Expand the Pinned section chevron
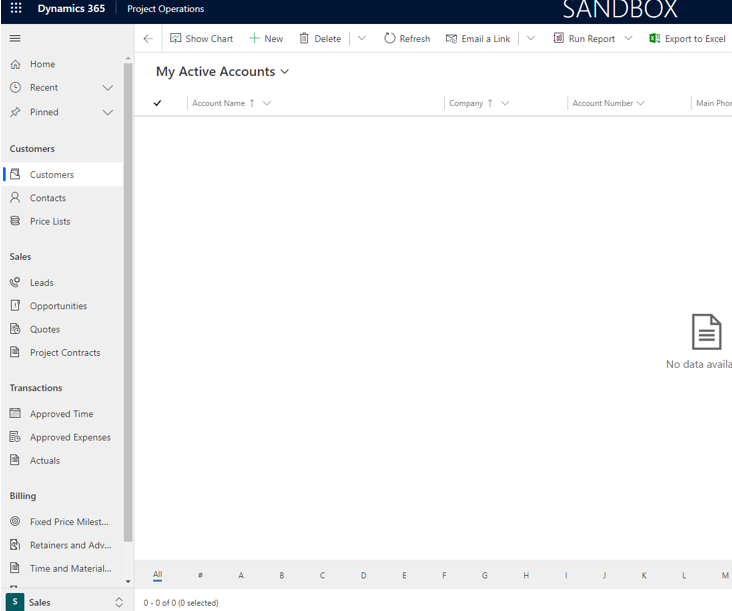The width and height of the screenshot is (732, 611). [x=108, y=112]
